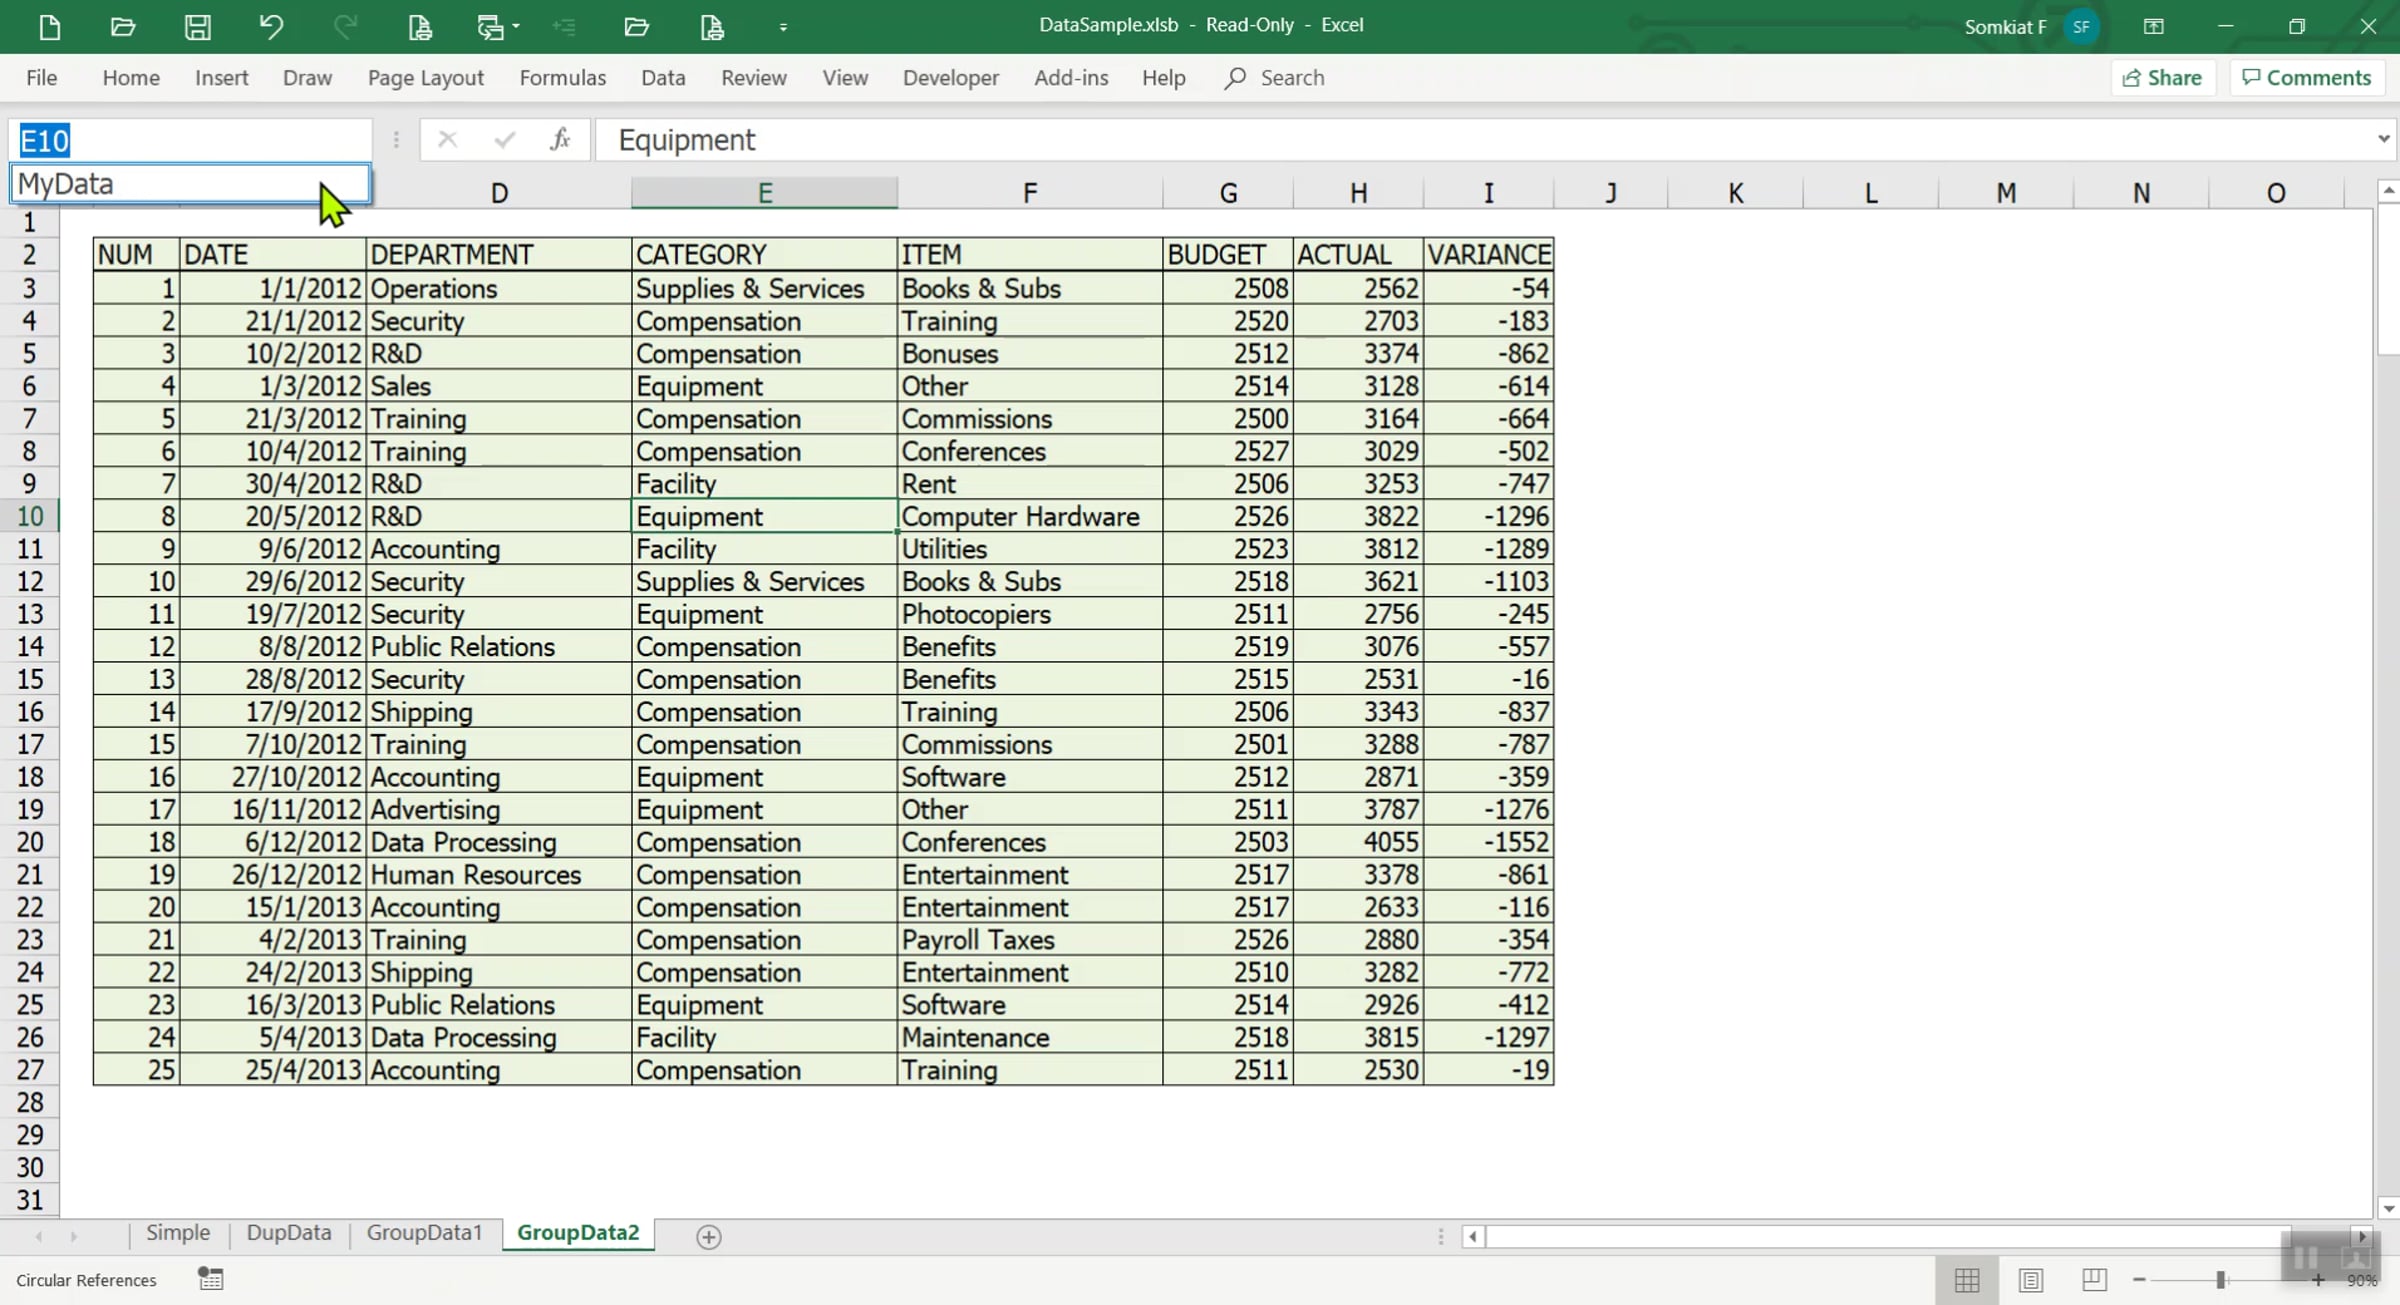
Task: Select the column F header
Action: click(x=1030, y=193)
